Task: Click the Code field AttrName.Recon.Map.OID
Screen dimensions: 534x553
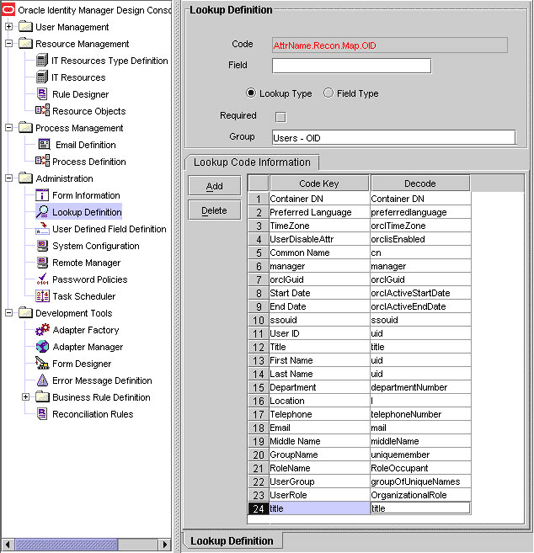Action: (x=390, y=45)
